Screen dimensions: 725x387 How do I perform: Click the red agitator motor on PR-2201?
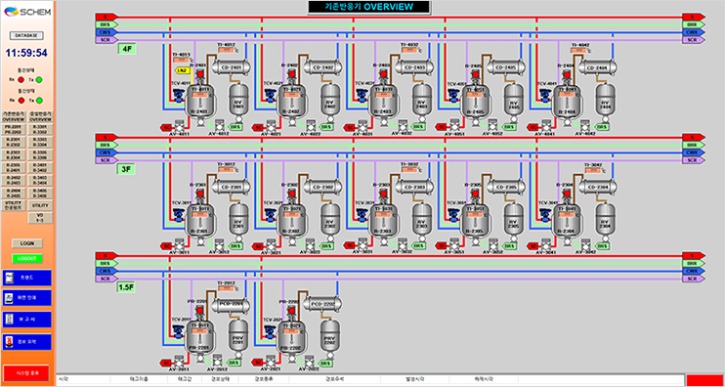coord(200,310)
